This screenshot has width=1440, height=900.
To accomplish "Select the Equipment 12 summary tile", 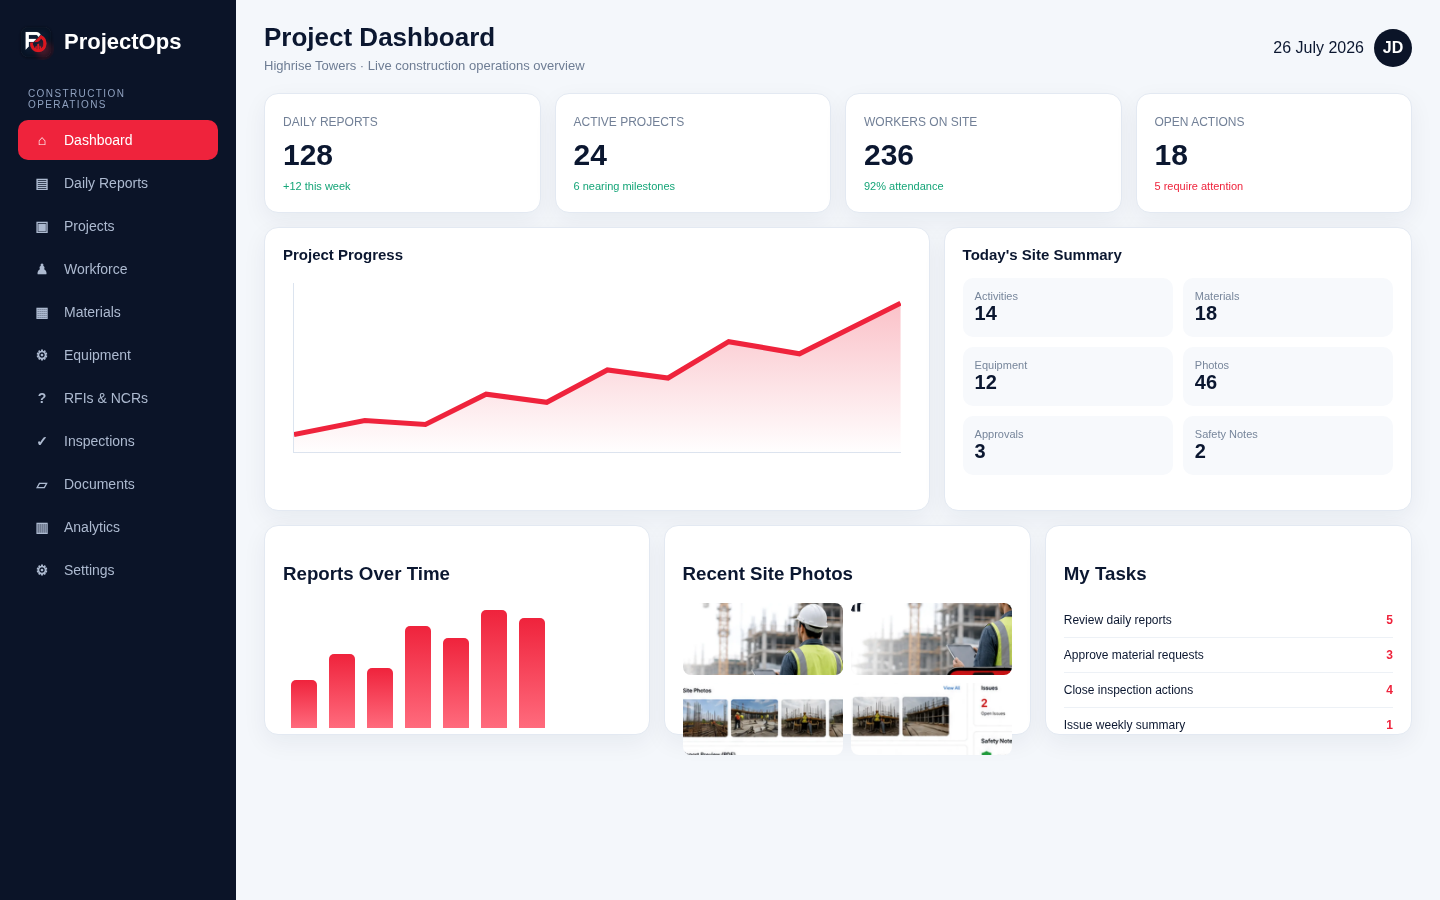I will pyautogui.click(x=1067, y=376).
